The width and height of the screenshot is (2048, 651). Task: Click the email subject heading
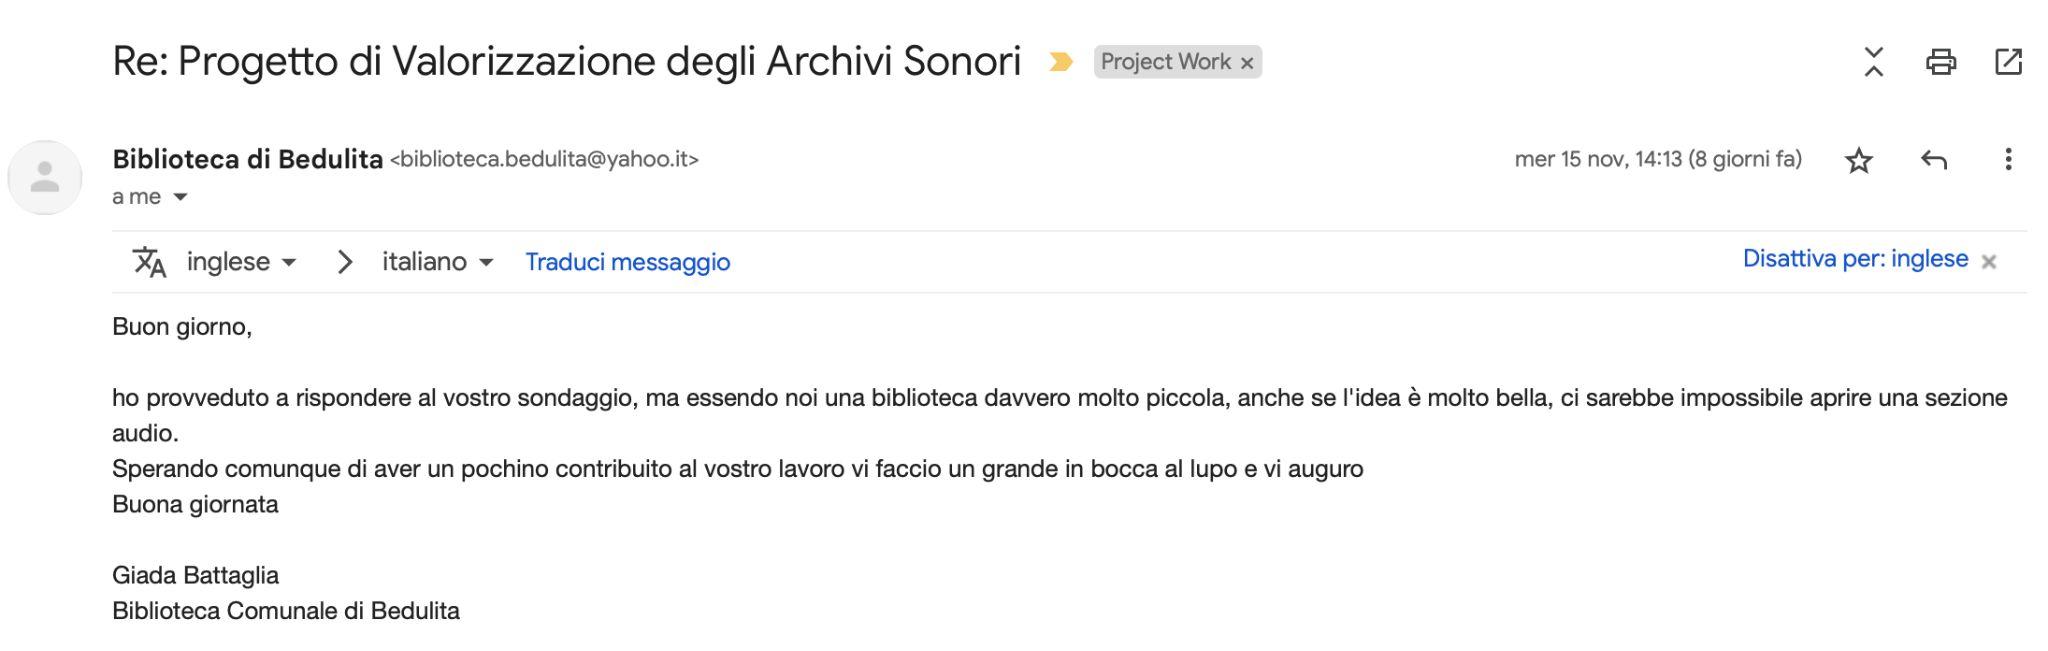pos(566,62)
